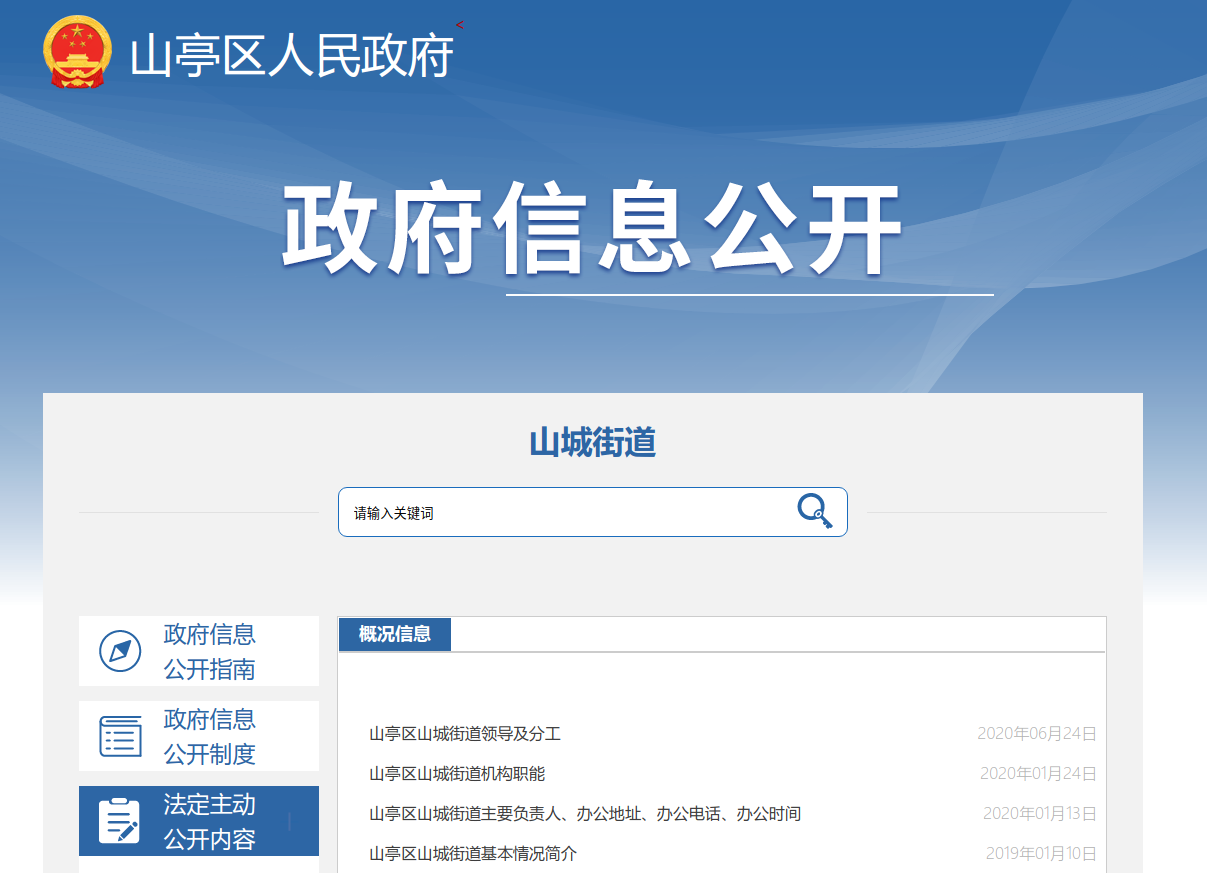Click the date 2019年01月10日

(1041, 854)
